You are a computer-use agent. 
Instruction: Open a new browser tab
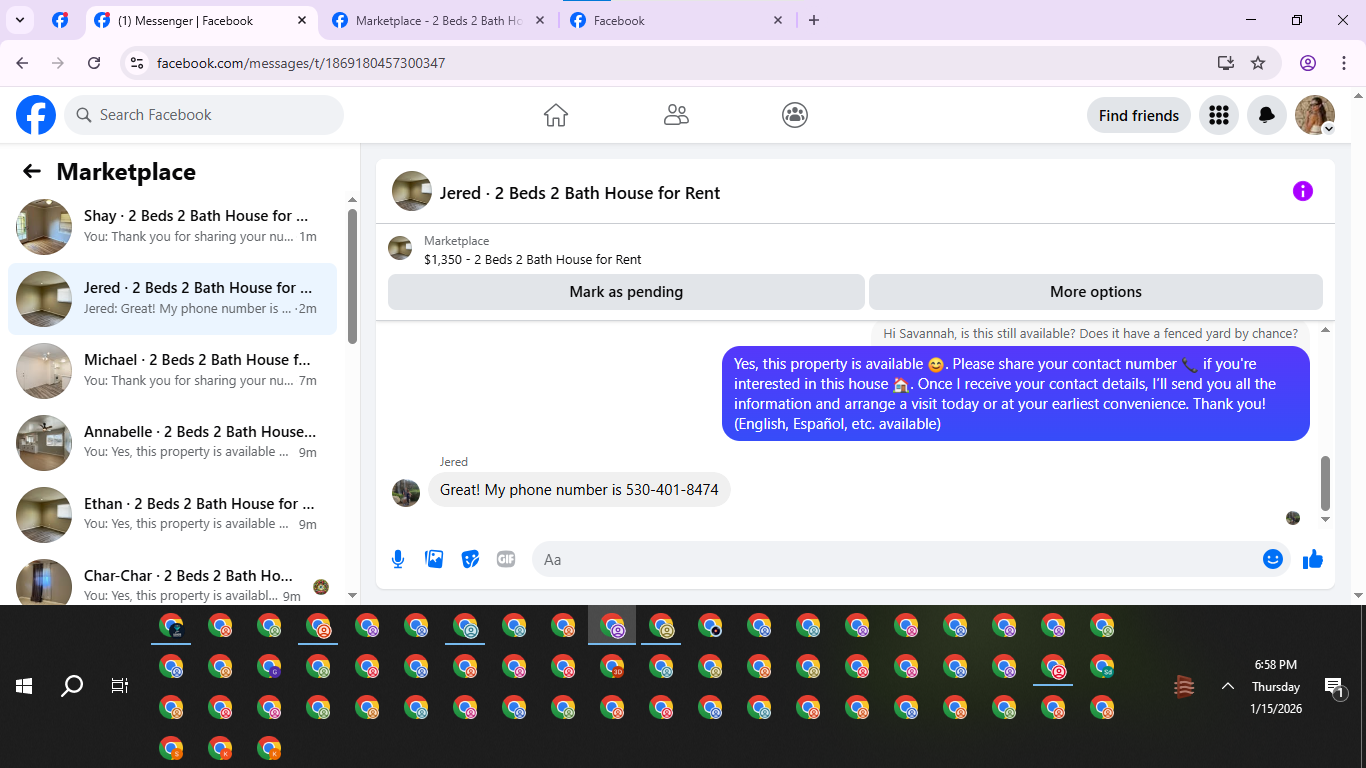(x=814, y=20)
